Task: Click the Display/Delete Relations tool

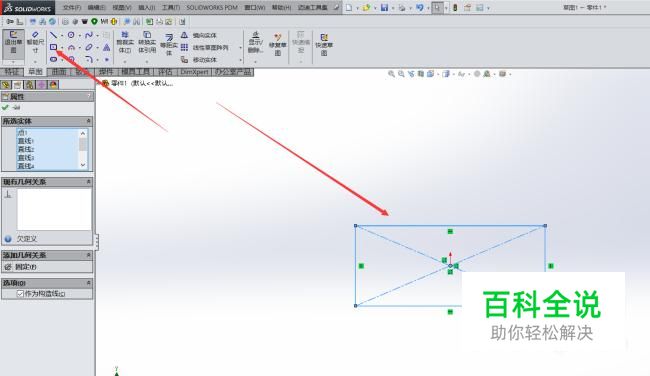Action: pyautogui.click(x=255, y=42)
